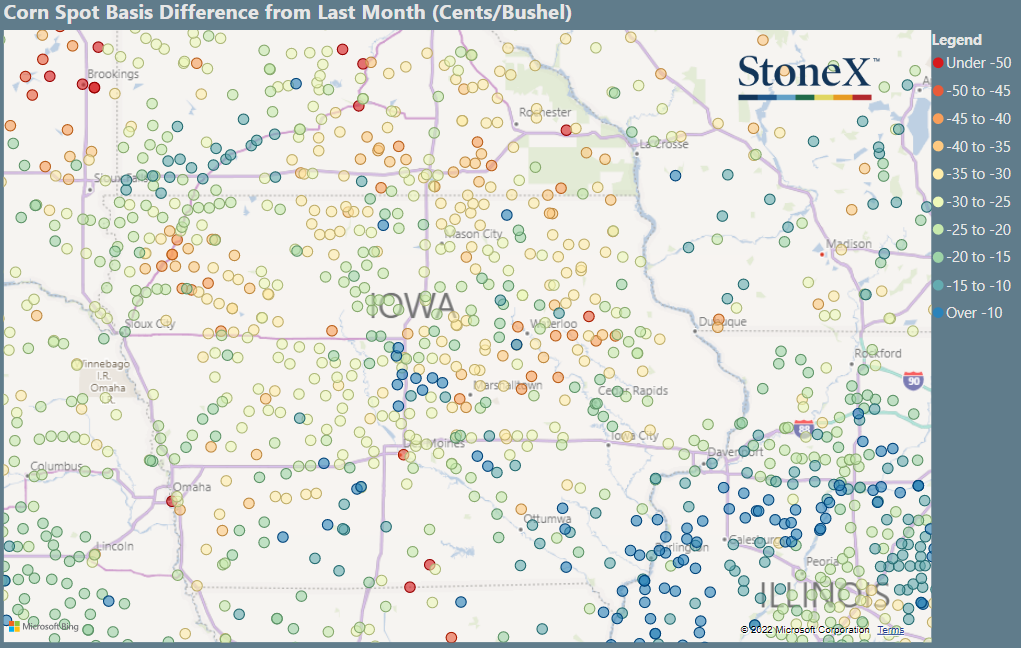Screen dimensions: 1021x648
Task: Click the Peoria city label
Action: coord(822,561)
